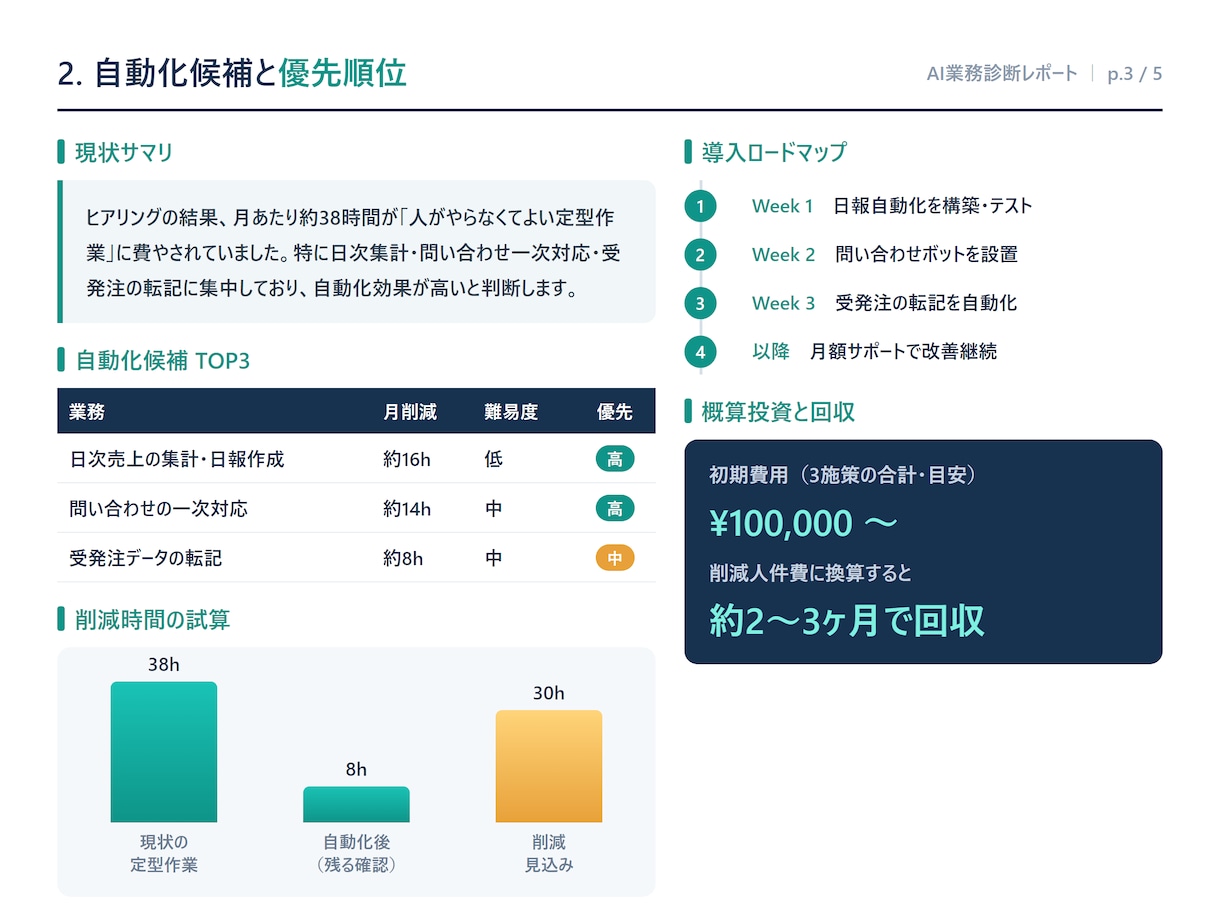Screen dimensions: 1220x915
Task: Click the 約2〜3ヶ月で回収 text
Action: (847, 621)
